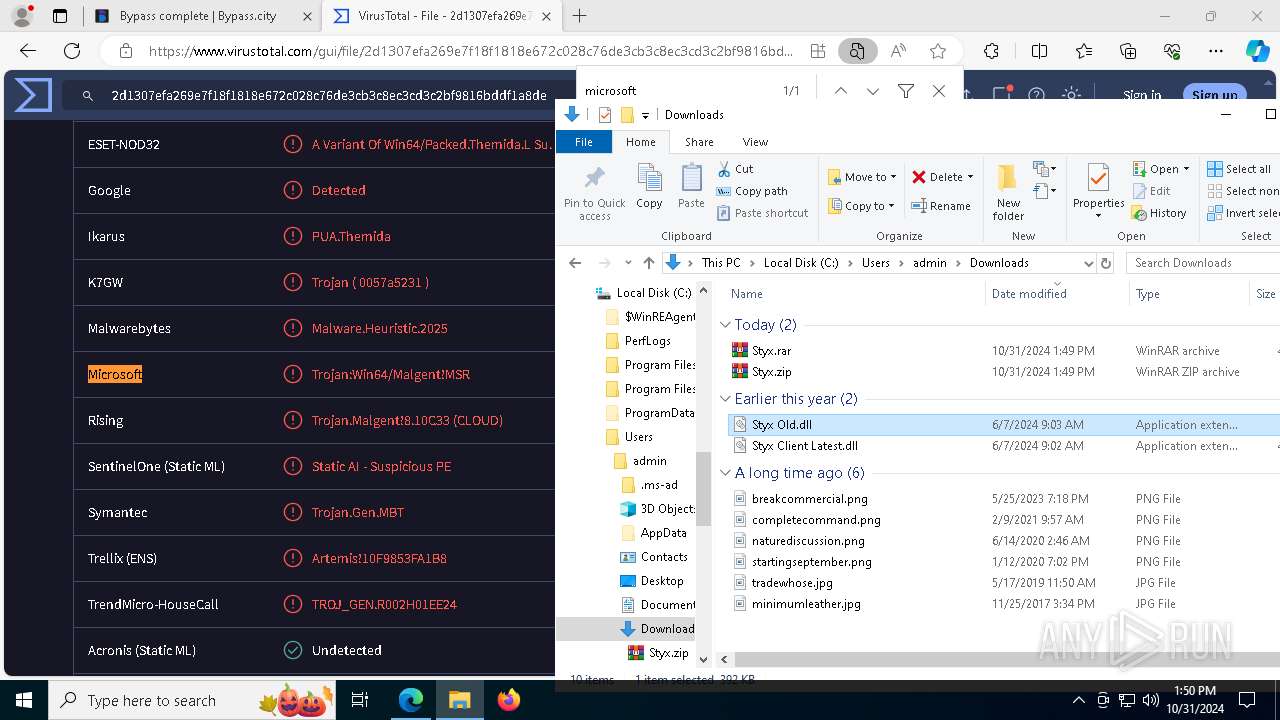Open Edge Copilot sidebar icon
The width and height of the screenshot is (1280, 720).
(x=1257, y=51)
